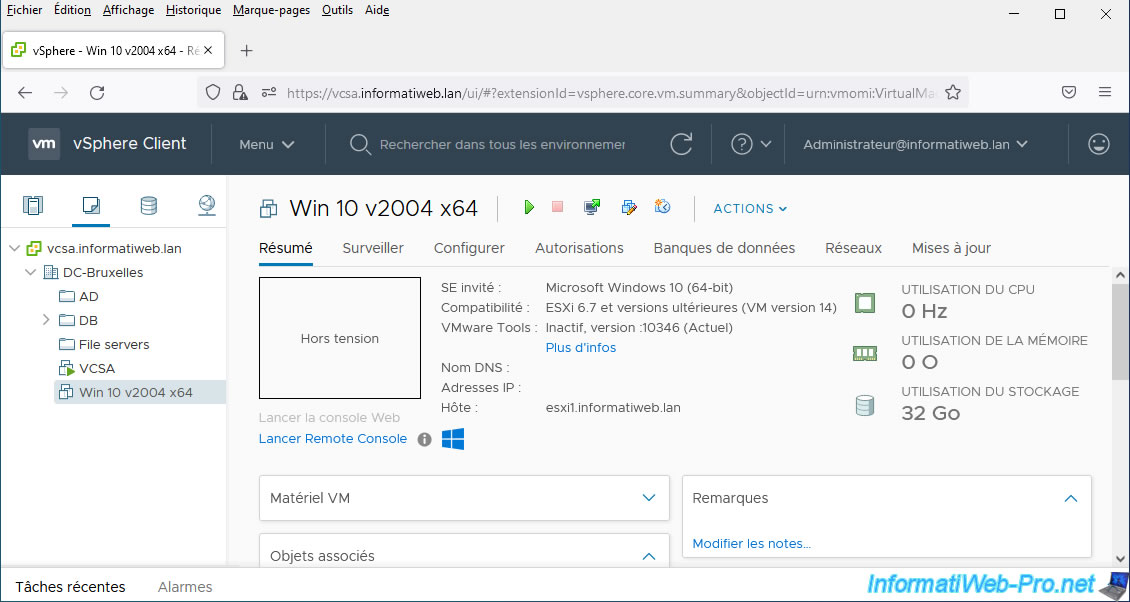Click the red power off stop icon

tap(558, 207)
